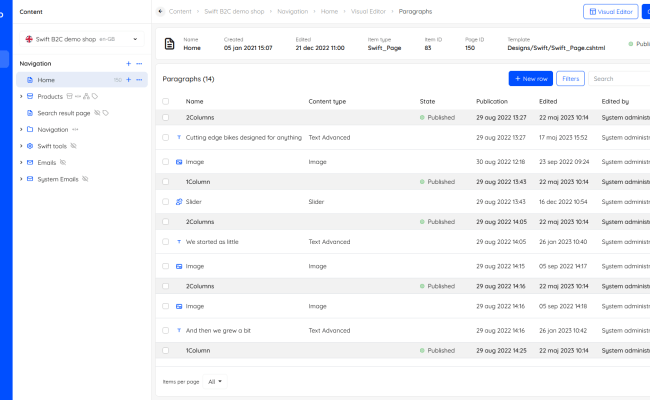650x400 pixels.
Task: Sort by the Edited column header
Action: coord(548,101)
